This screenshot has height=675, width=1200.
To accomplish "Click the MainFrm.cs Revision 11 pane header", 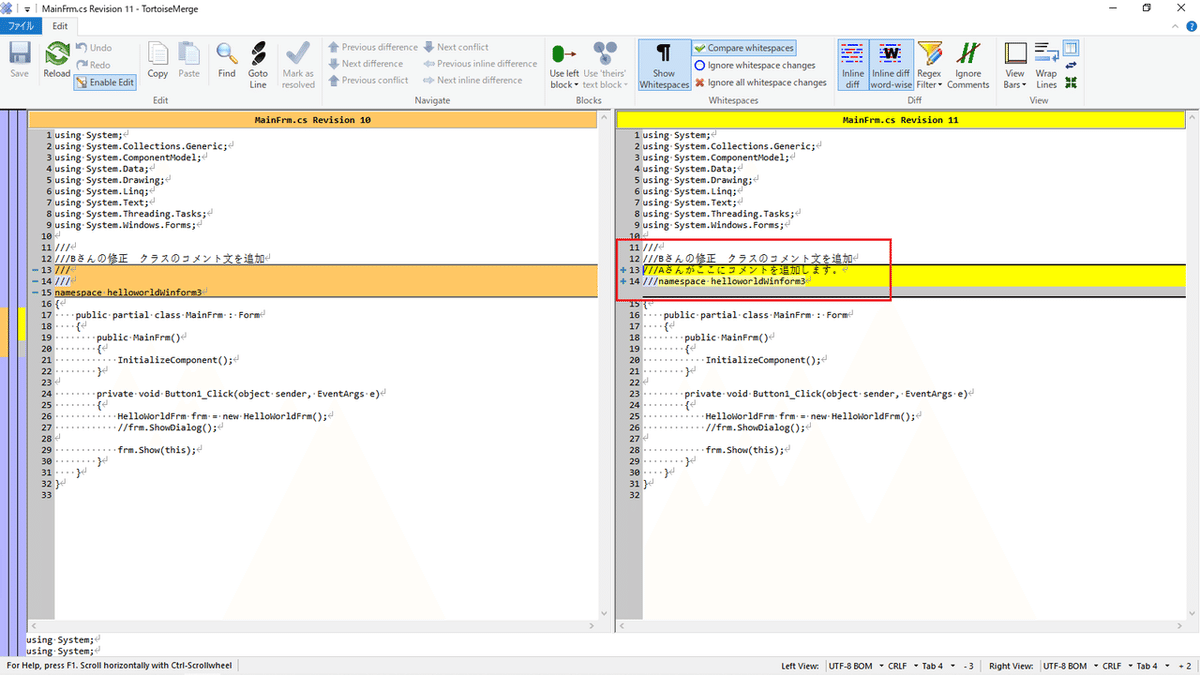I will coord(900,119).
